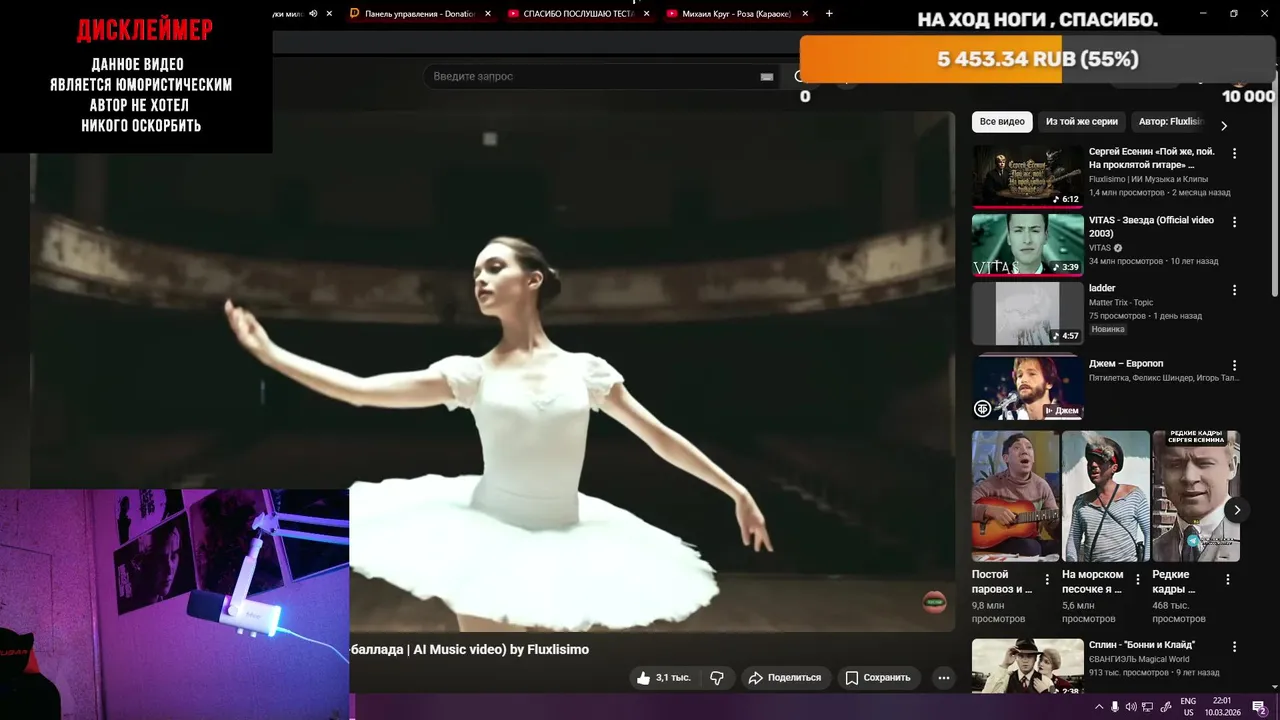This screenshot has height=720, width=1280.
Task: Click the lips avatar watermark on video
Action: (934, 601)
